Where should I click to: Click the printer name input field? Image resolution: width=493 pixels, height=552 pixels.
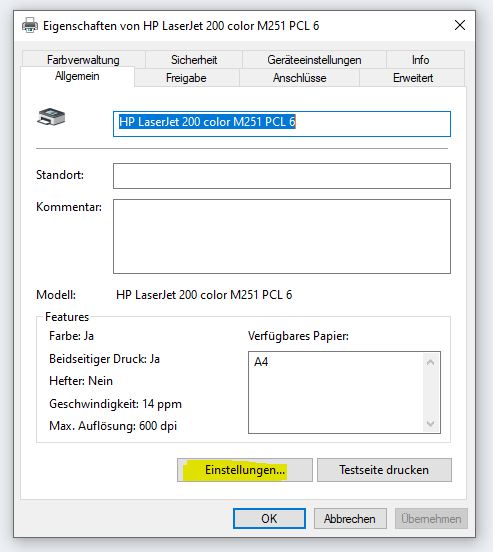[282, 124]
